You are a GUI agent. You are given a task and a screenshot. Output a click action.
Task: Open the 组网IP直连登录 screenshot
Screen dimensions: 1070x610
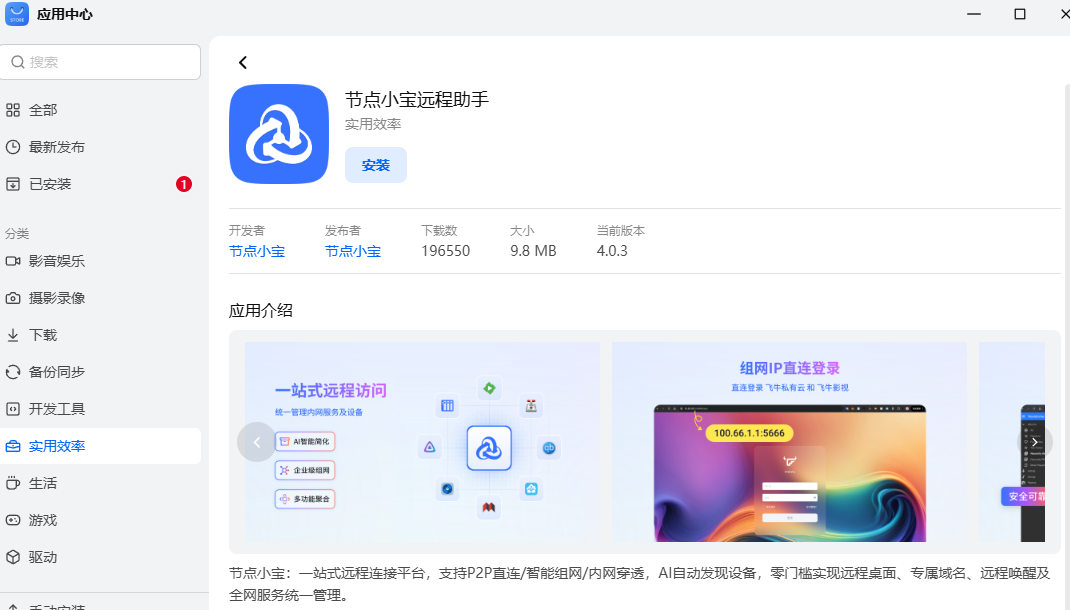790,442
